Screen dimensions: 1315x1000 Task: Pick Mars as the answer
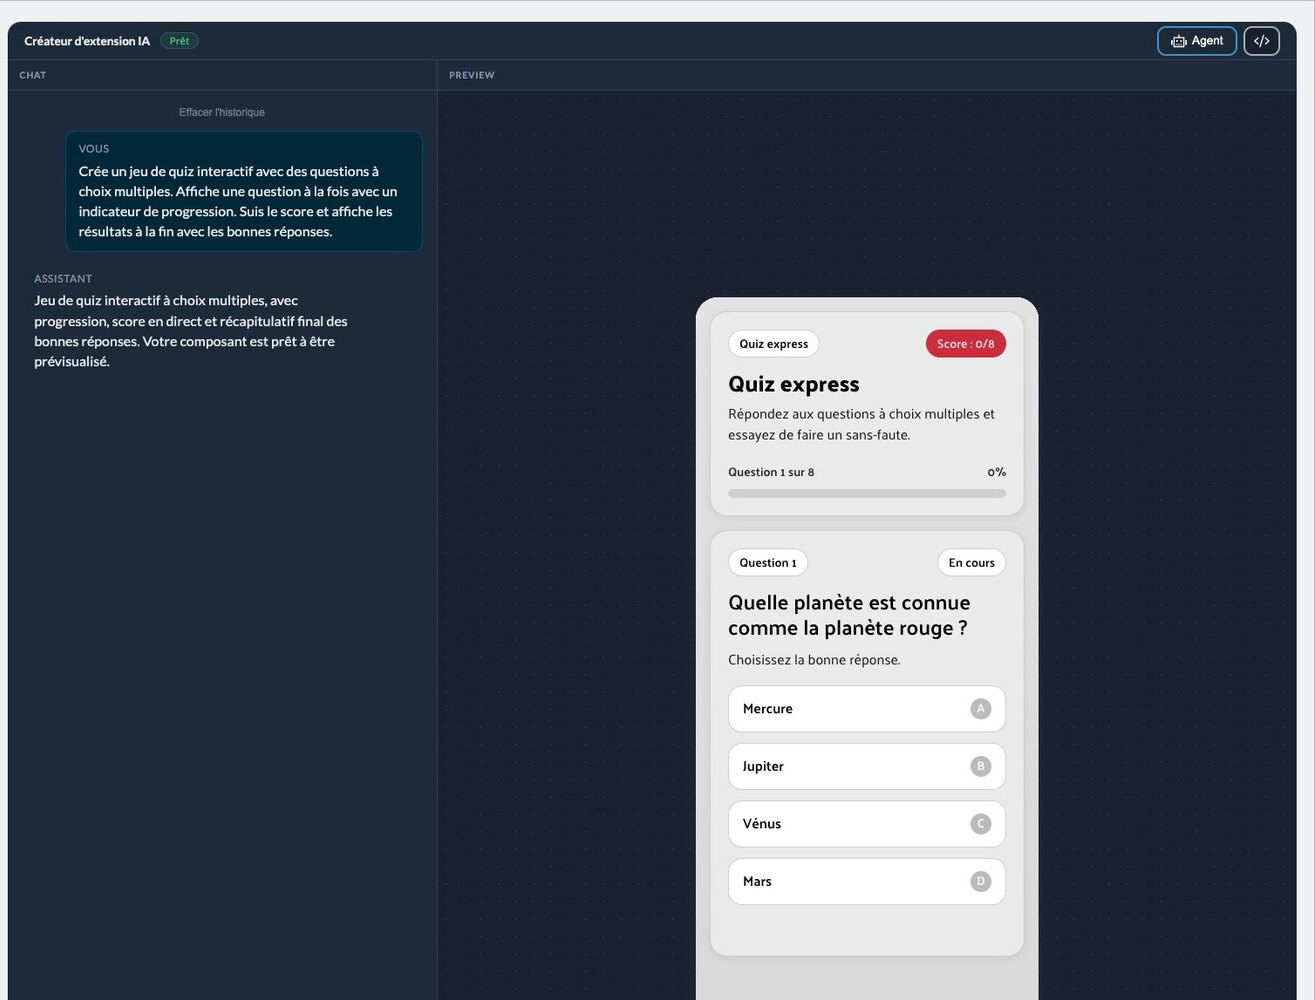tap(867, 881)
